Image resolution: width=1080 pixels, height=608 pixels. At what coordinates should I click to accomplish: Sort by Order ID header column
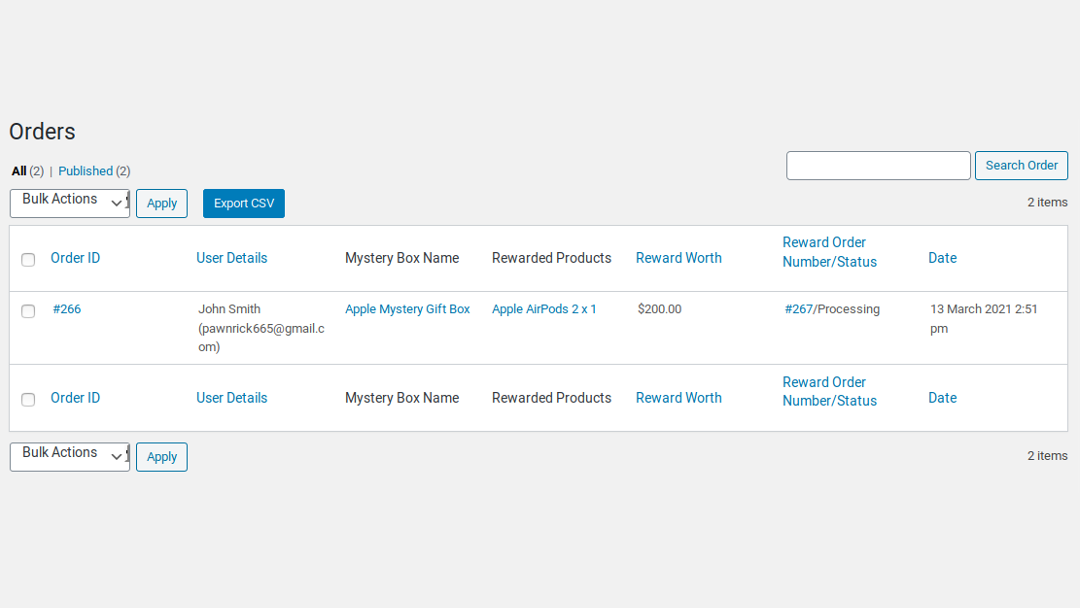pyautogui.click(x=75, y=258)
